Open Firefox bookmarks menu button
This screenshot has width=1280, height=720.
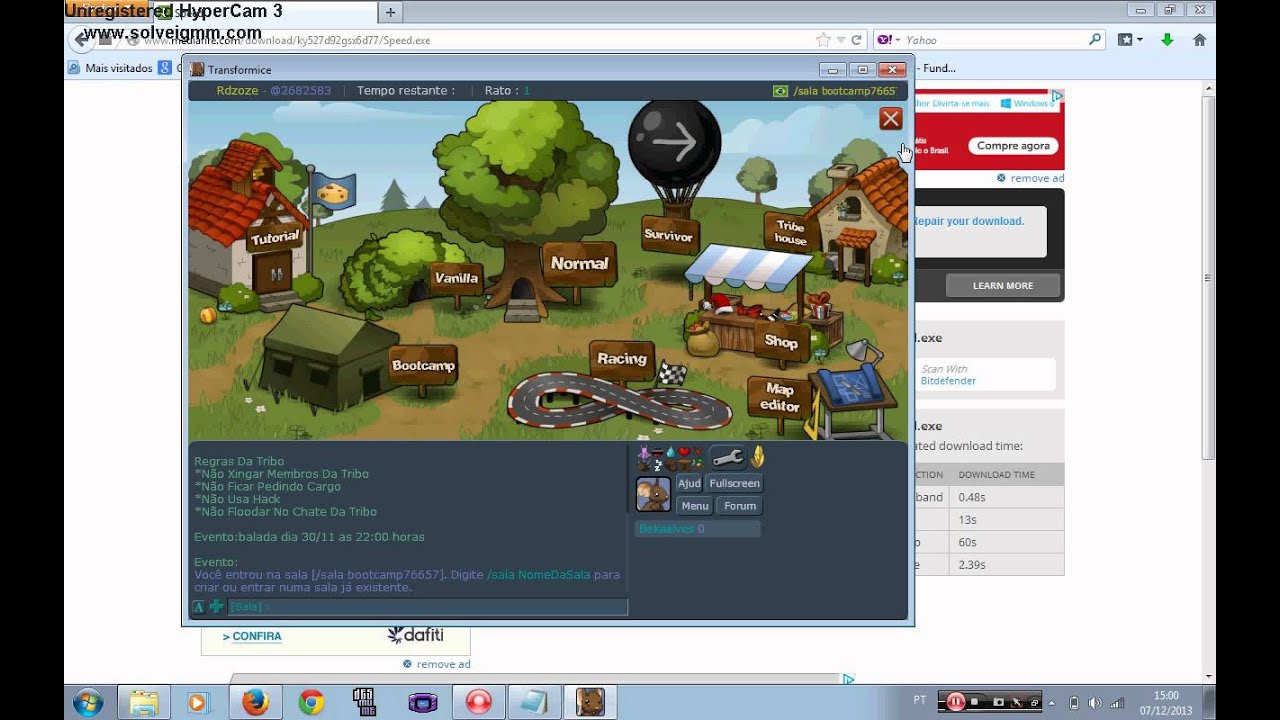click(x=1130, y=40)
